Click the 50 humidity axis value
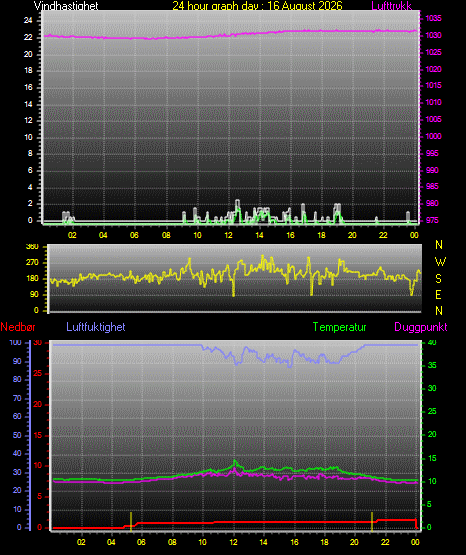This screenshot has width=466, height=555. pos(17,435)
